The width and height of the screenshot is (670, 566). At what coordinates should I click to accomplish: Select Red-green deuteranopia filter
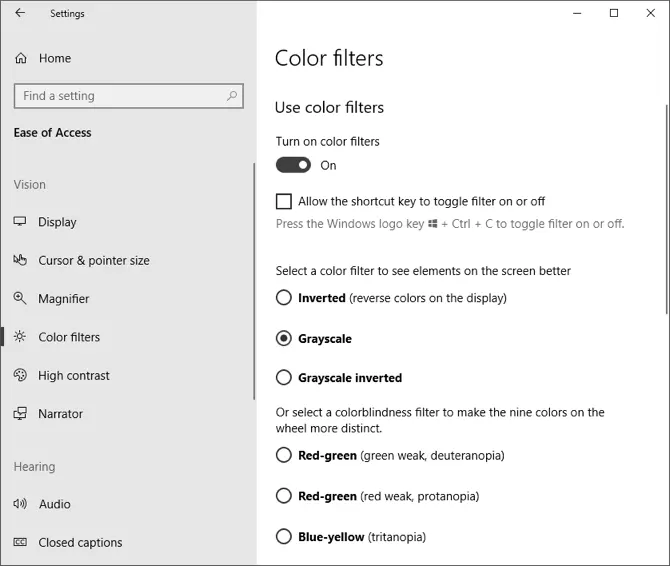point(284,456)
